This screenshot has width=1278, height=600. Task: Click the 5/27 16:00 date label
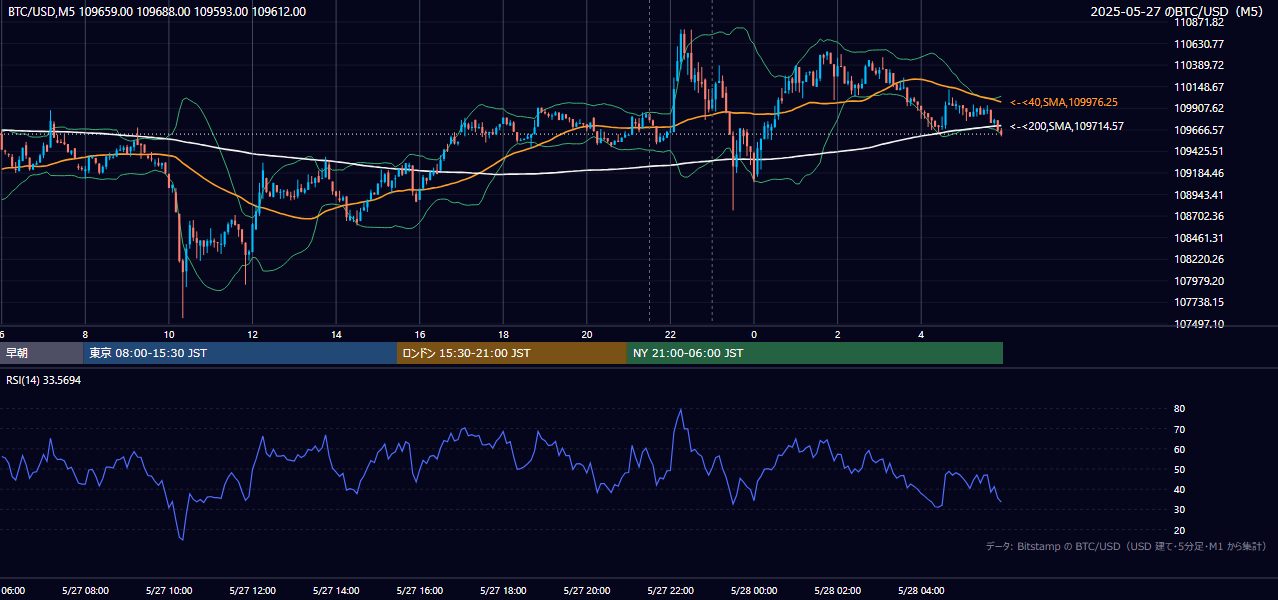pyautogui.click(x=420, y=591)
